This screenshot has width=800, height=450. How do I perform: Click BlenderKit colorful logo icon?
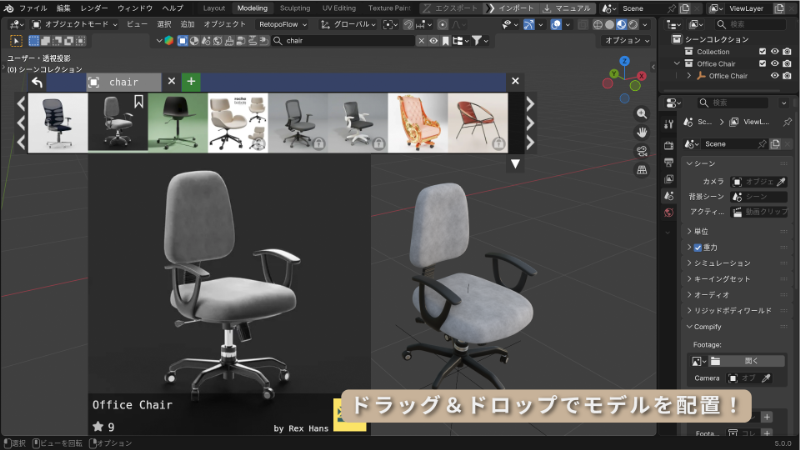pyautogui.click(x=169, y=40)
